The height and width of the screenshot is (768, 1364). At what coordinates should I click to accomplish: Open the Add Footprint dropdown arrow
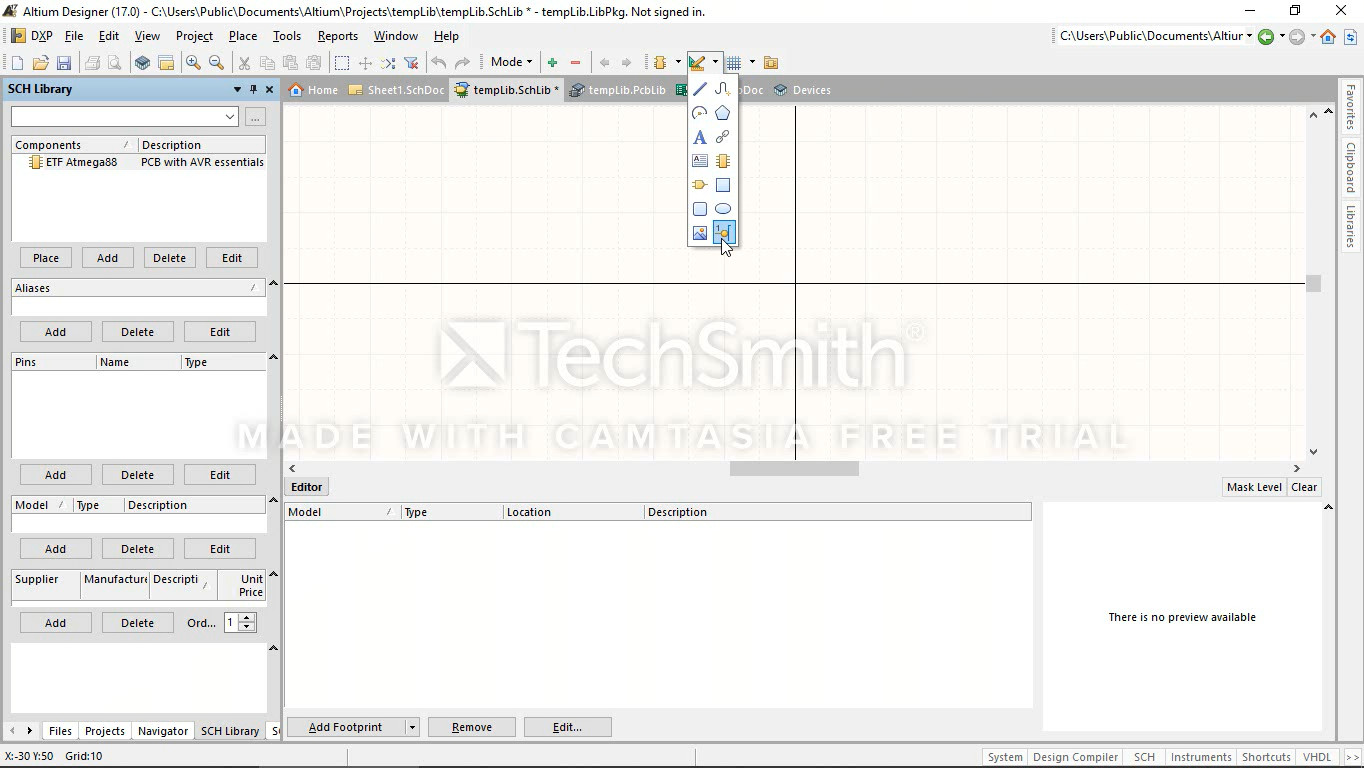click(x=411, y=727)
